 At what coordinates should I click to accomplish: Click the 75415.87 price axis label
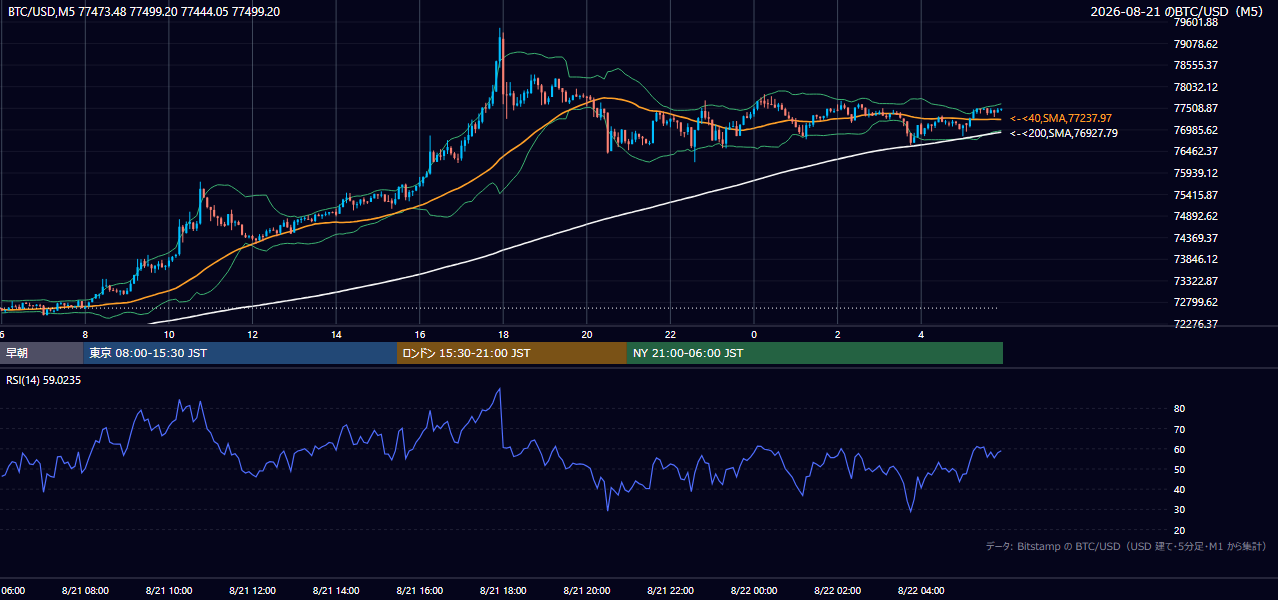1195,195
